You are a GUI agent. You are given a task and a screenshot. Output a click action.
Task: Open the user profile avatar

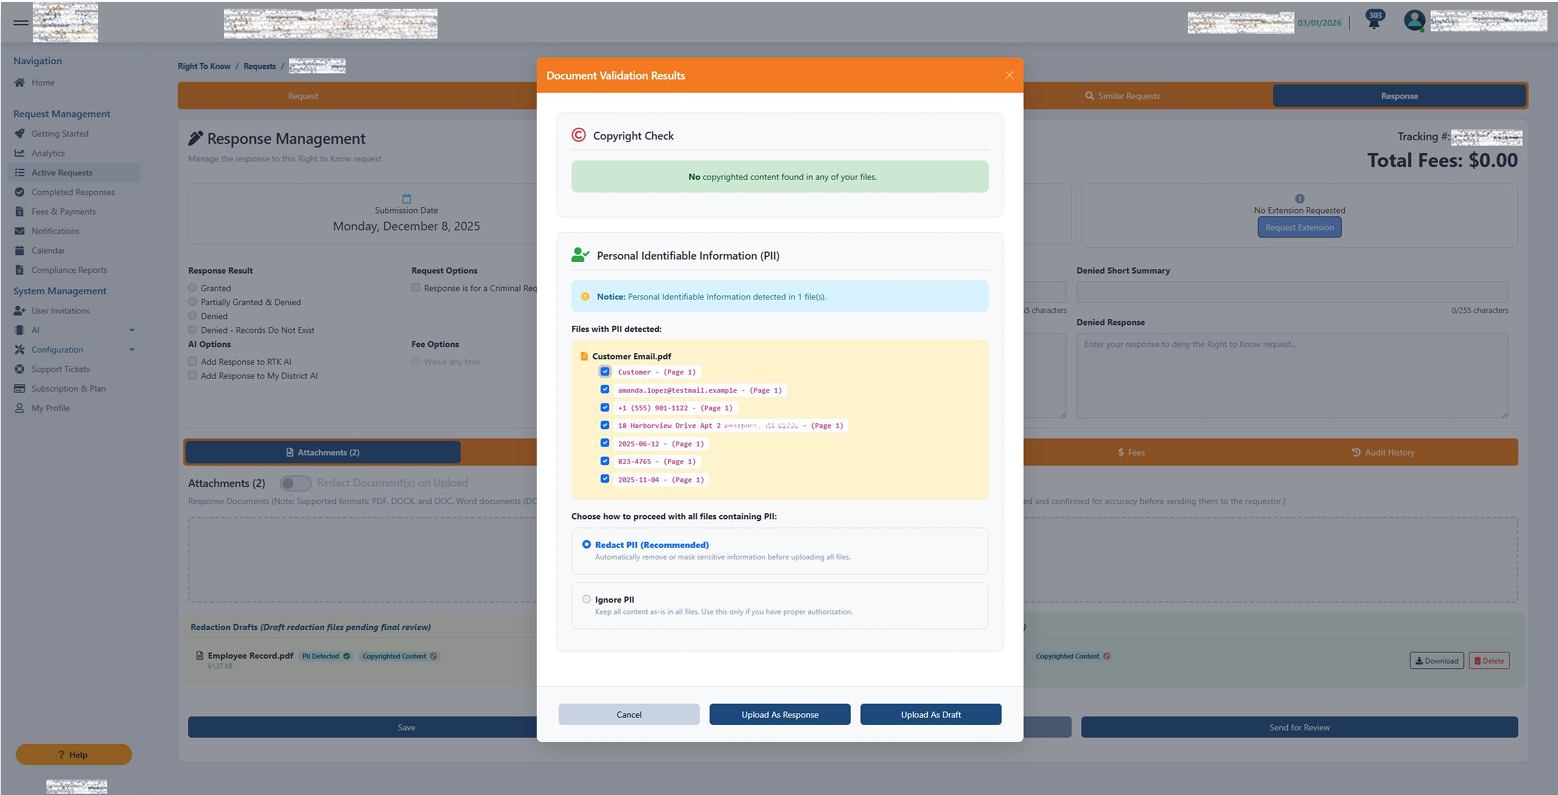coord(1413,20)
